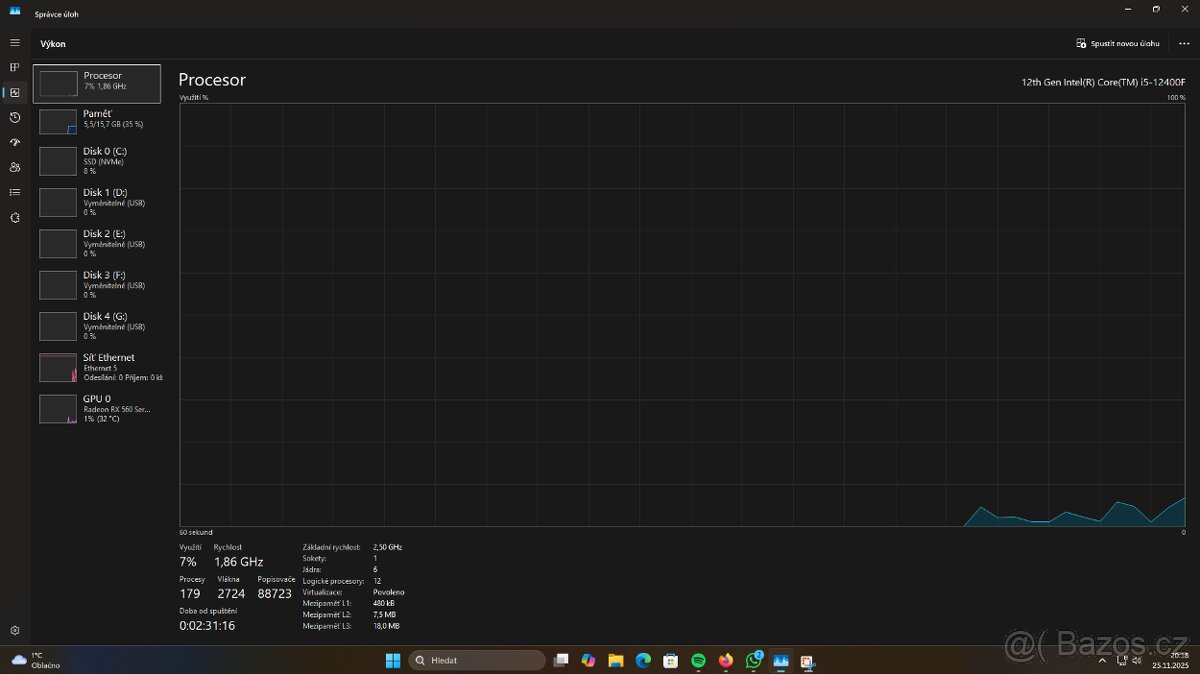Image resolution: width=1200 pixels, height=674 pixels.
Task: Select Disk 3 (F:) removable item
Action: pos(97,285)
